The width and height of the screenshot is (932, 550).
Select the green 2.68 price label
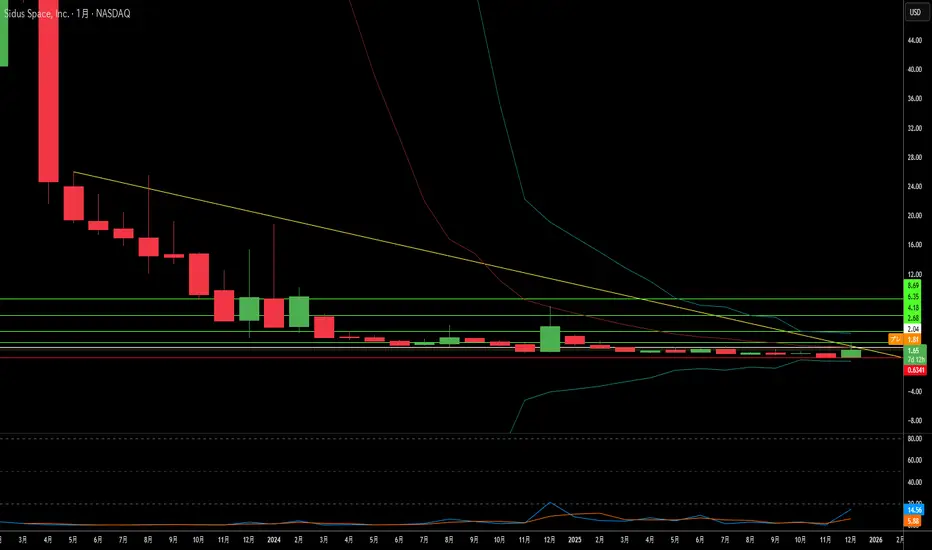914,318
